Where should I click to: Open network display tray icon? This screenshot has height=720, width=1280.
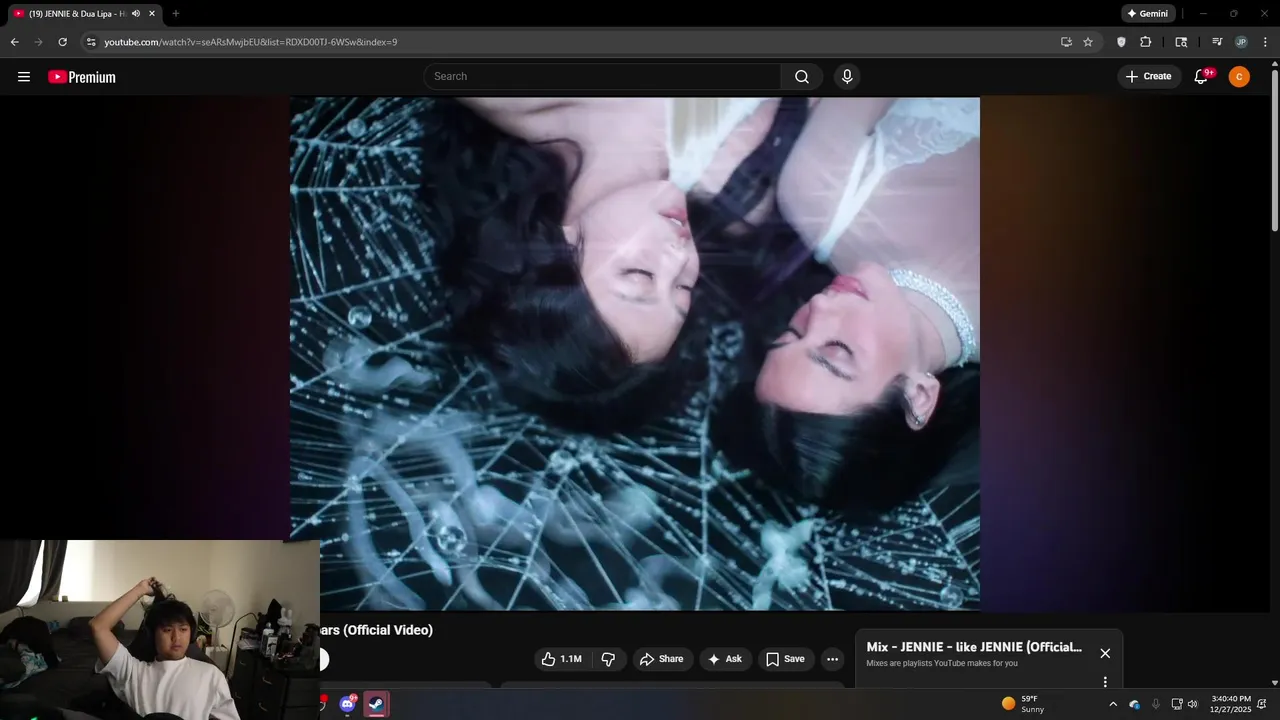tap(1177, 704)
